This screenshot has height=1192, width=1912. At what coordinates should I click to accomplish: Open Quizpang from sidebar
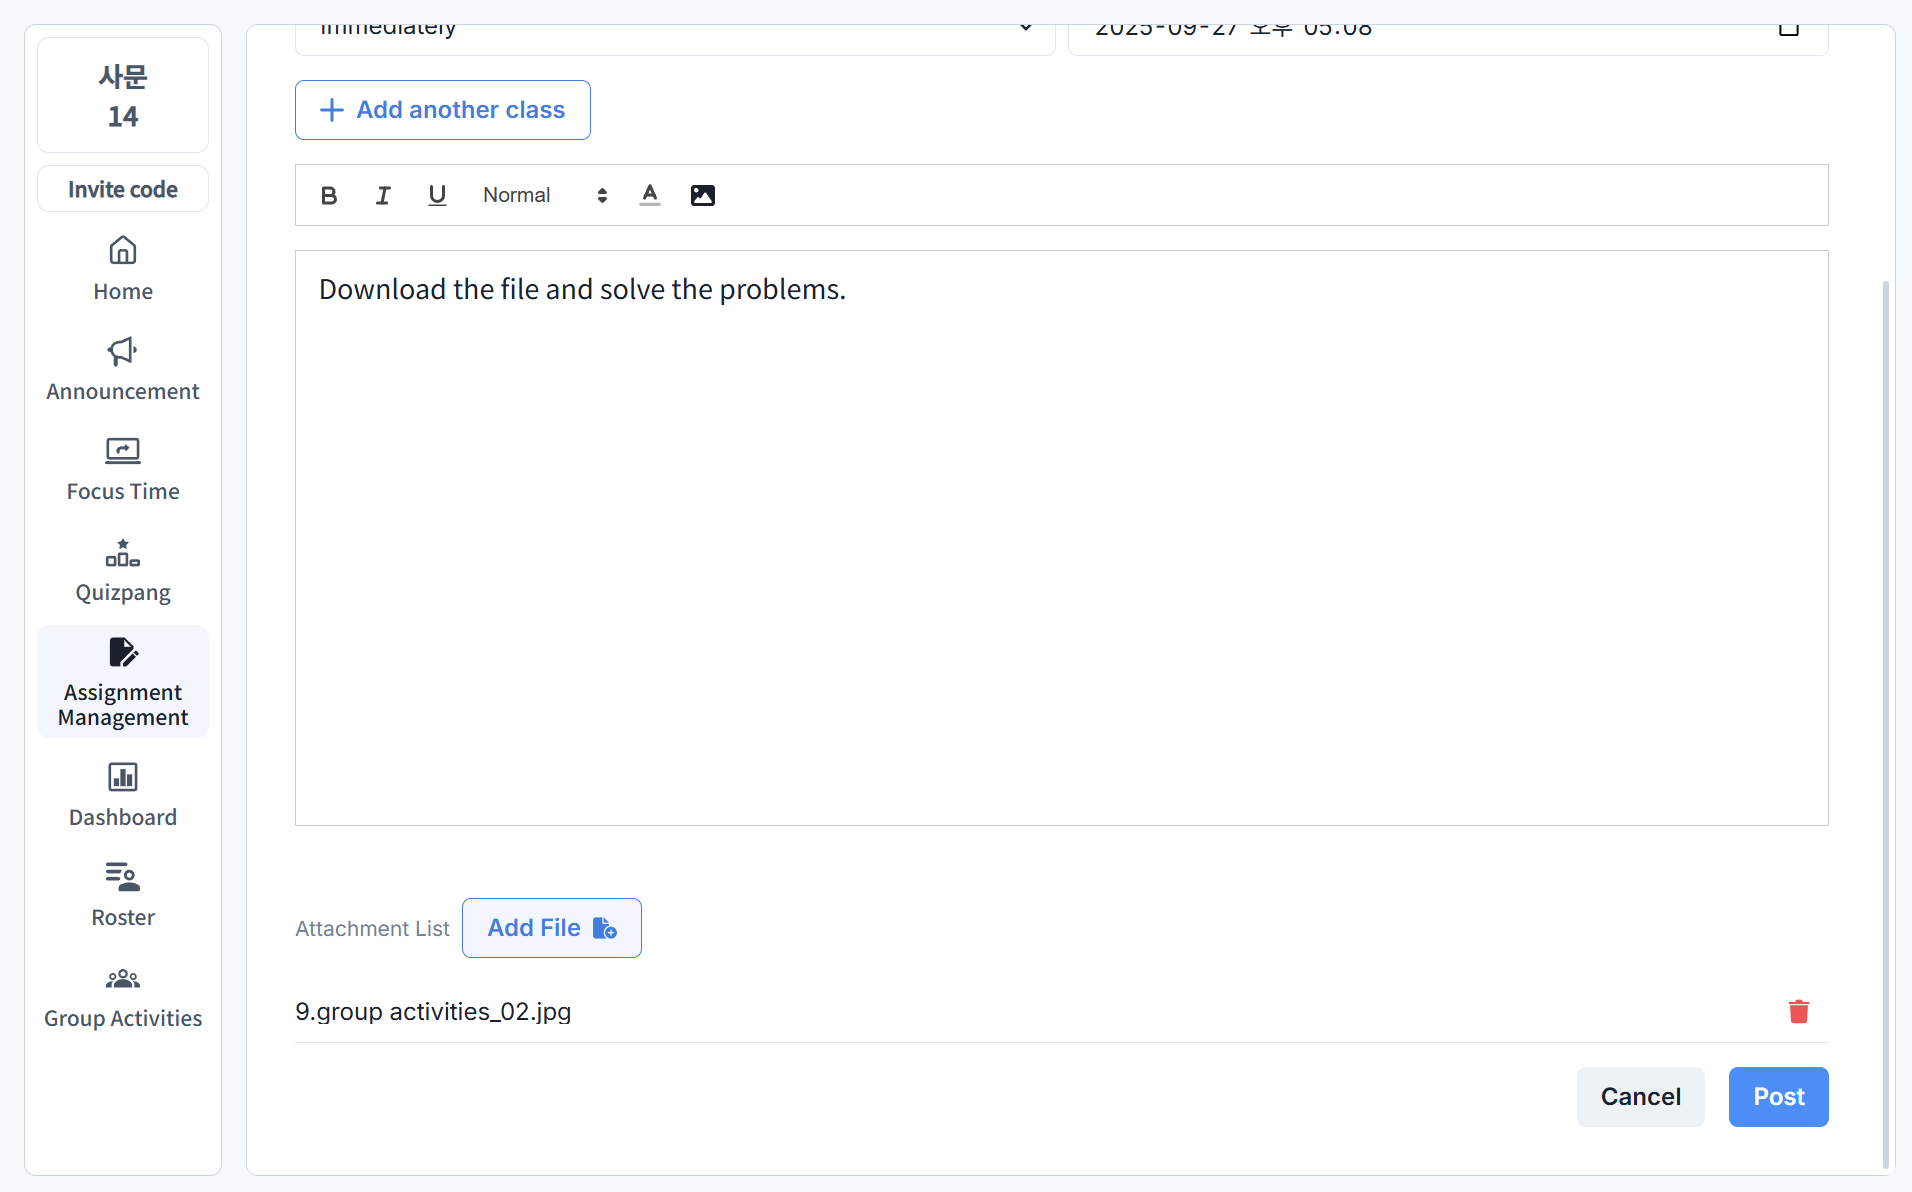[123, 570]
